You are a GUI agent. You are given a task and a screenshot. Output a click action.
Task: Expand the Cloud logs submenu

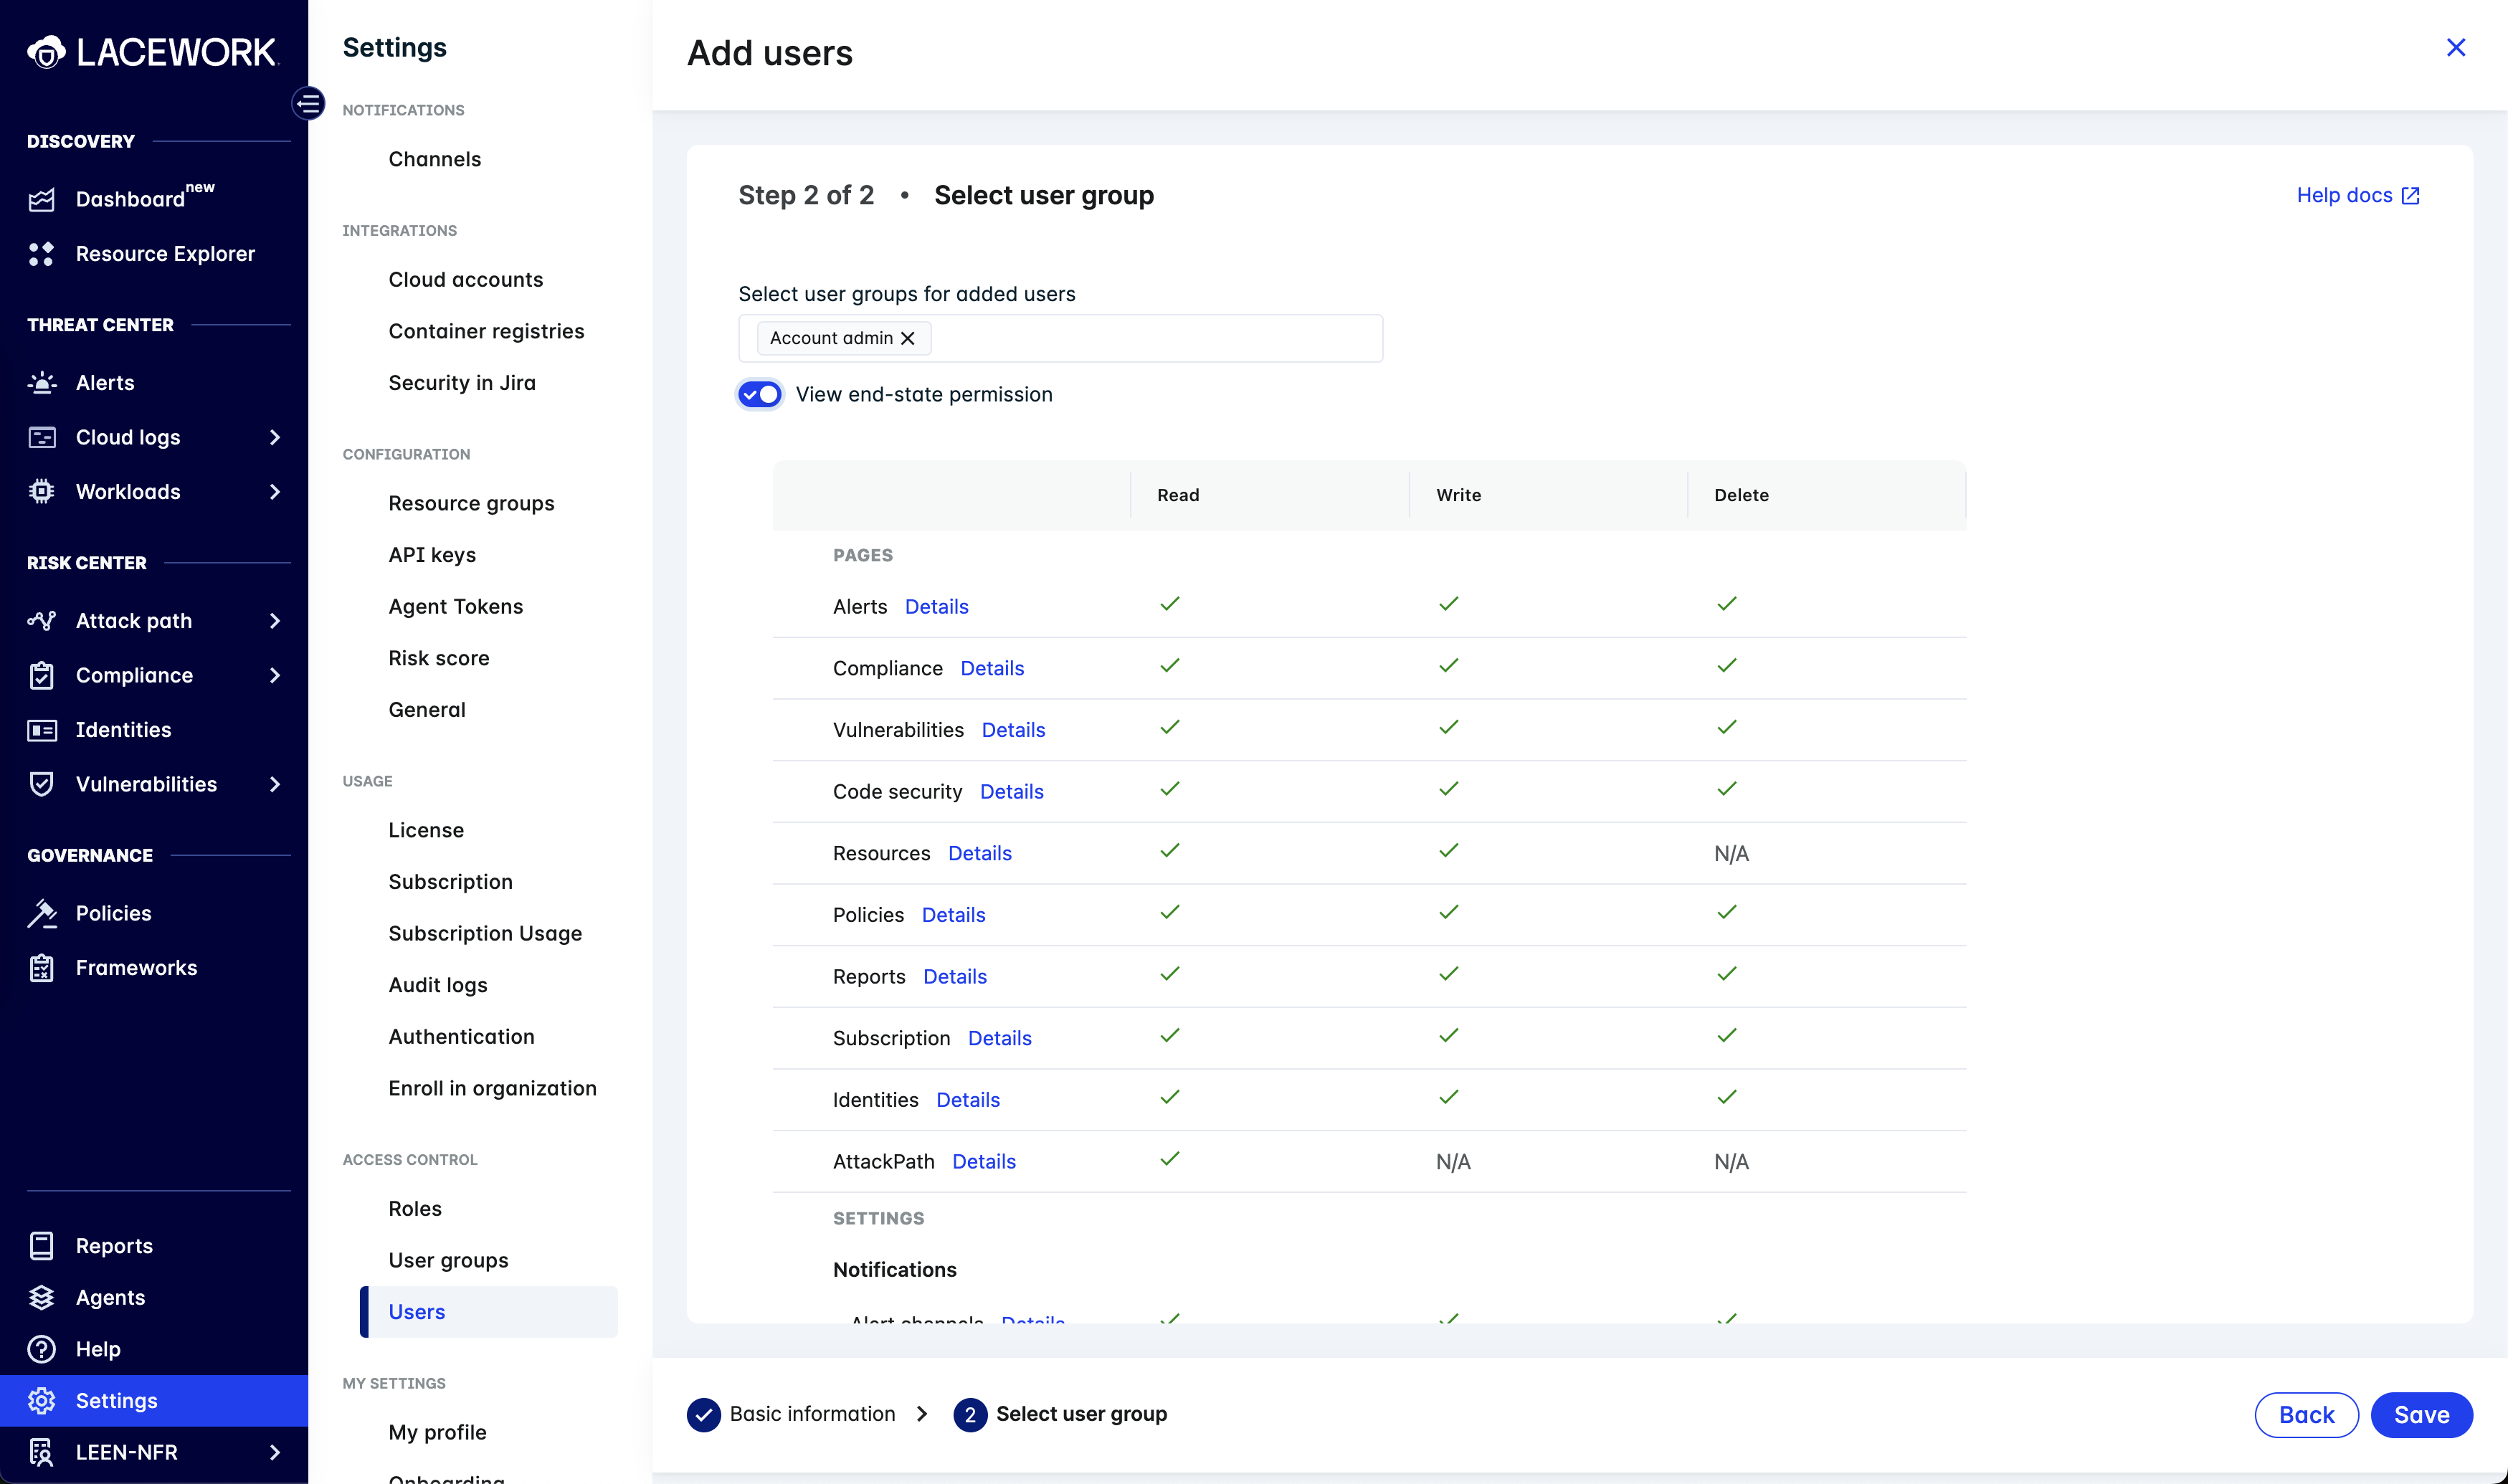click(x=274, y=437)
